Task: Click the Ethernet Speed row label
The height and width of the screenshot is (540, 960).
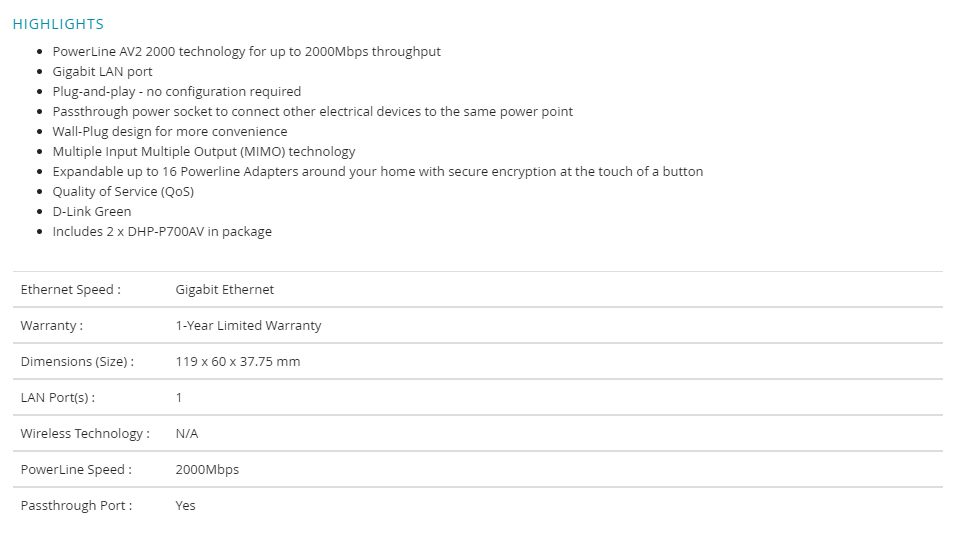Action: point(70,290)
